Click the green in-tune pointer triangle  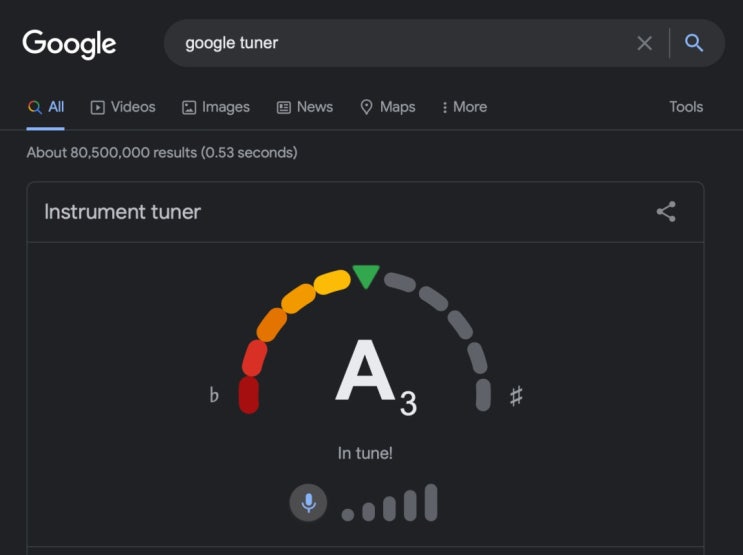(x=366, y=276)
